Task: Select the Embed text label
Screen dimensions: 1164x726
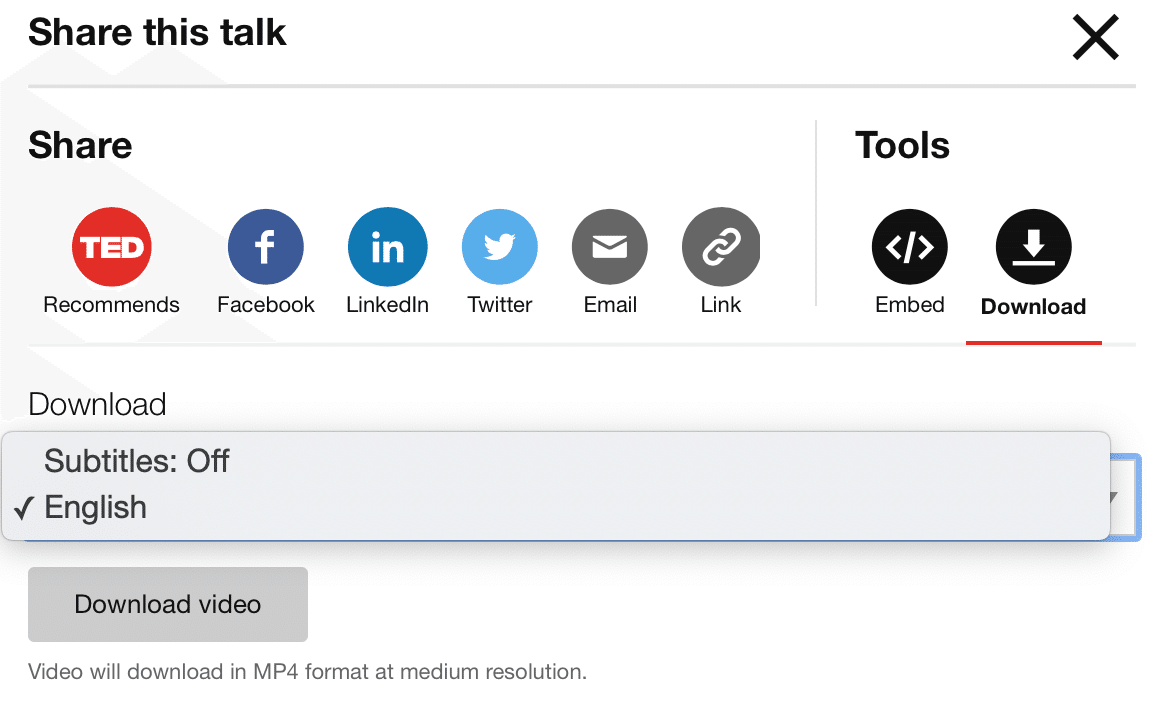Action: [909, 305]
